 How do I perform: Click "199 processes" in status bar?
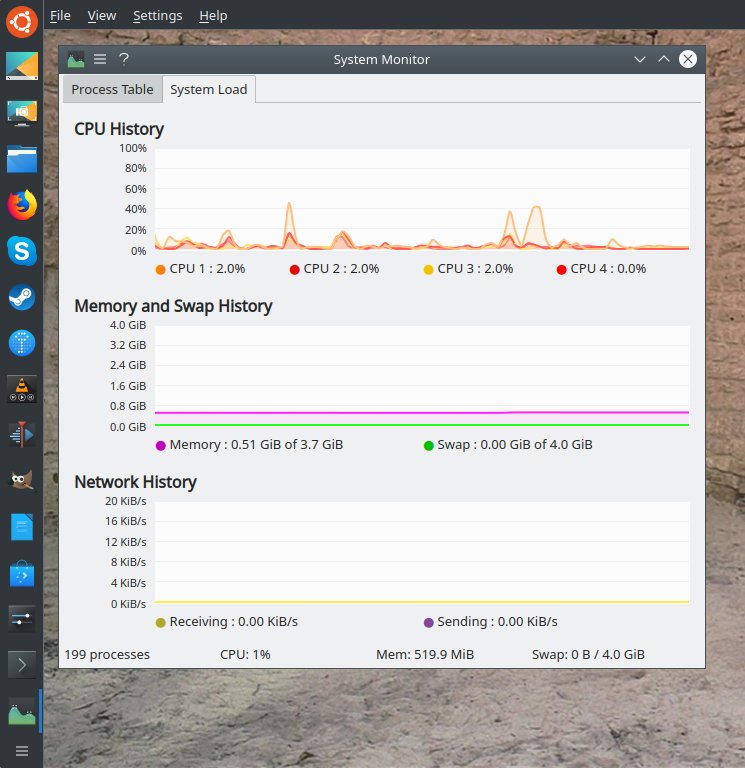tap(107, 655)
